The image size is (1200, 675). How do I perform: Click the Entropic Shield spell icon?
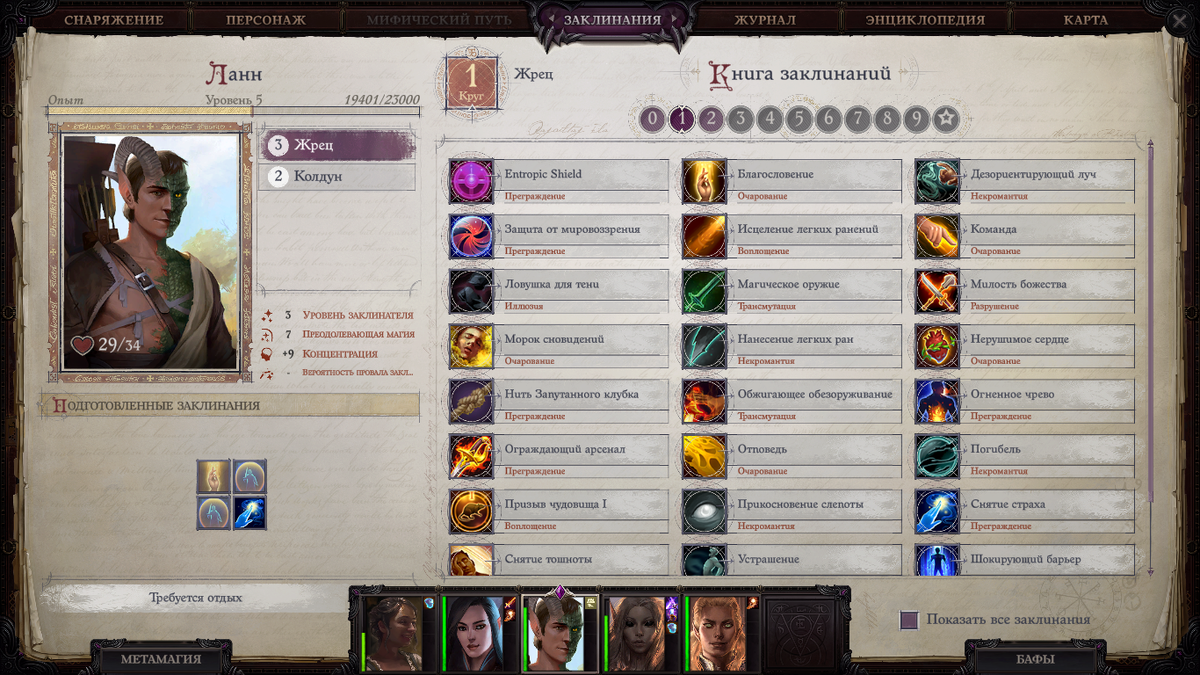click(471, 182)
